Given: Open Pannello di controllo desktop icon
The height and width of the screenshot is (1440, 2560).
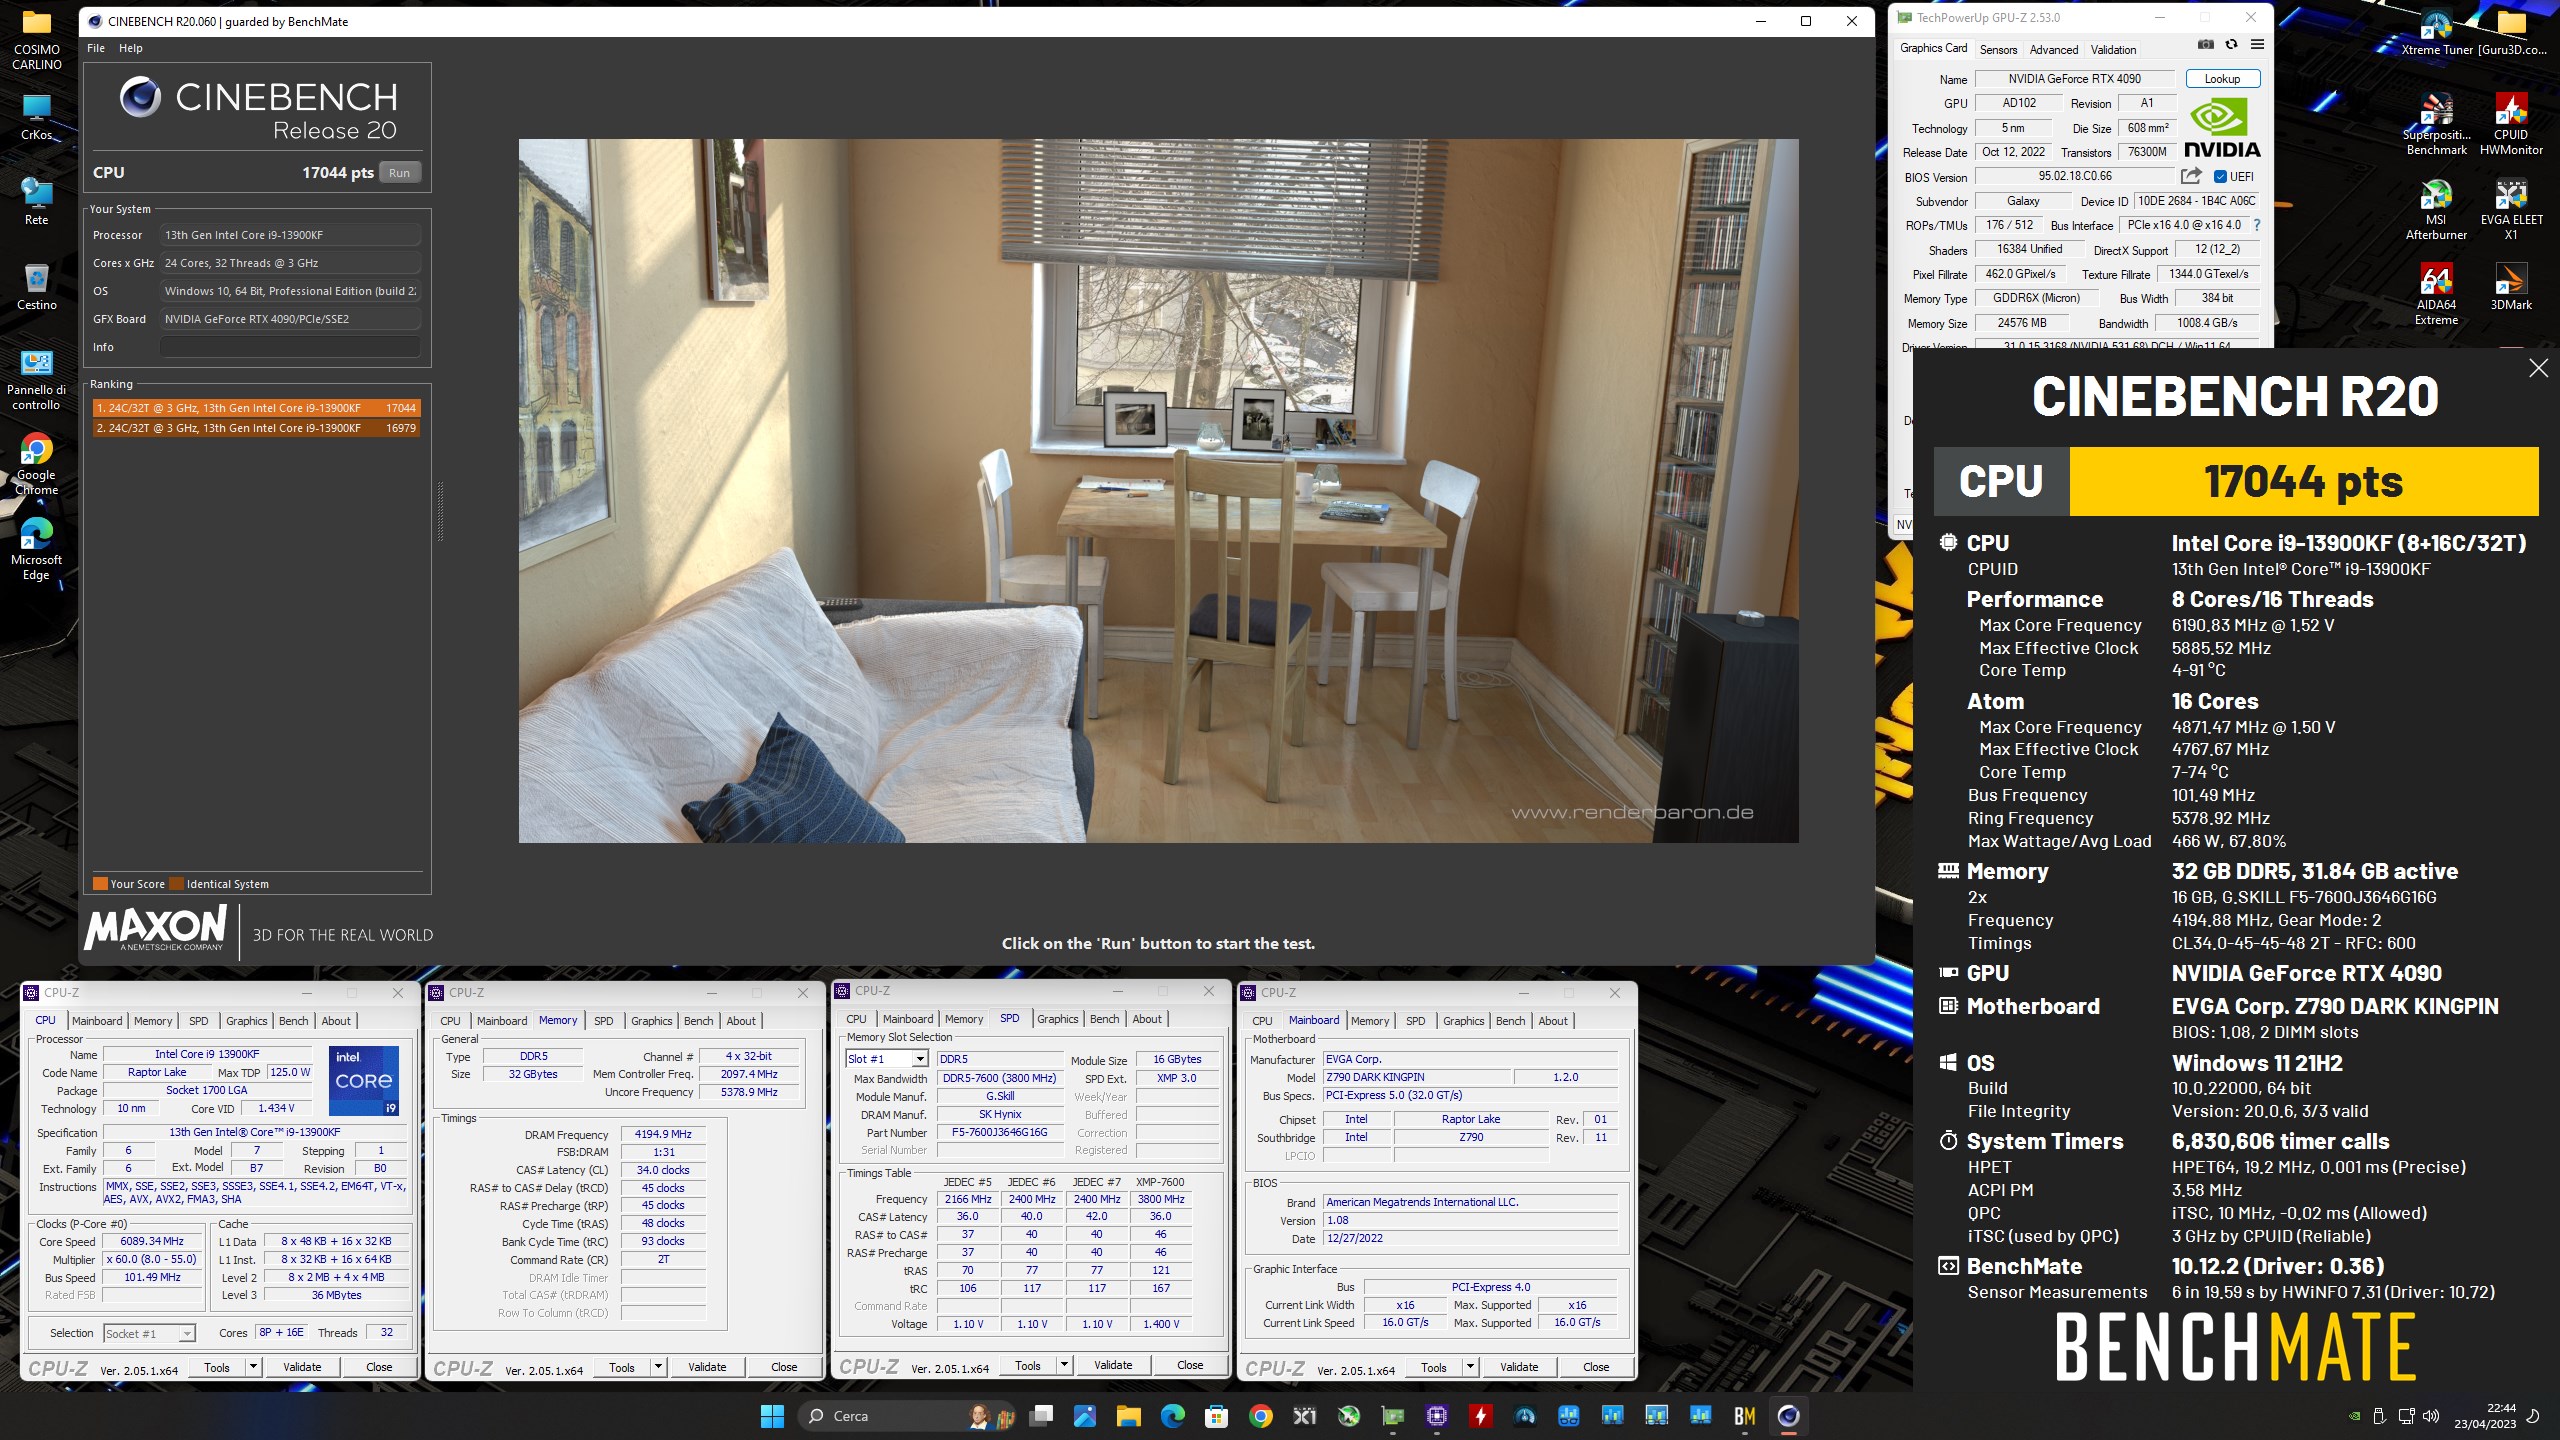Looking at the screenshot, I should [x=37, y=380].
